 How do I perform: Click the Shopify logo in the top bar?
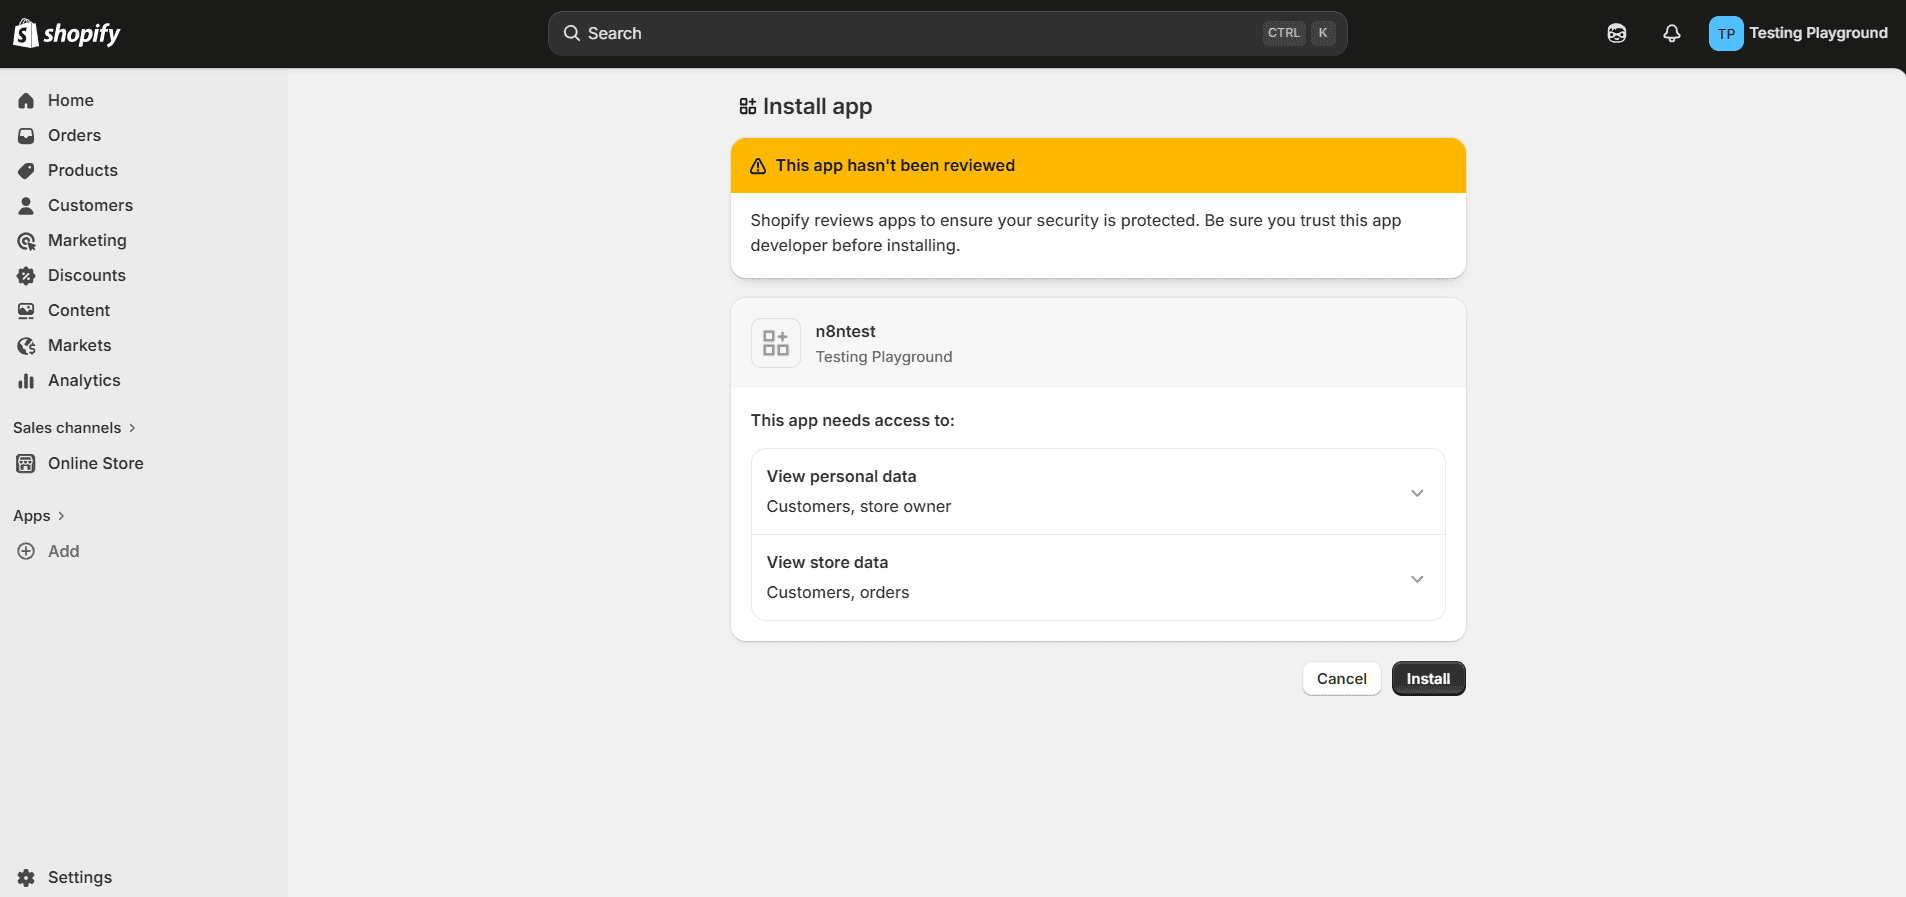point(66,34)
